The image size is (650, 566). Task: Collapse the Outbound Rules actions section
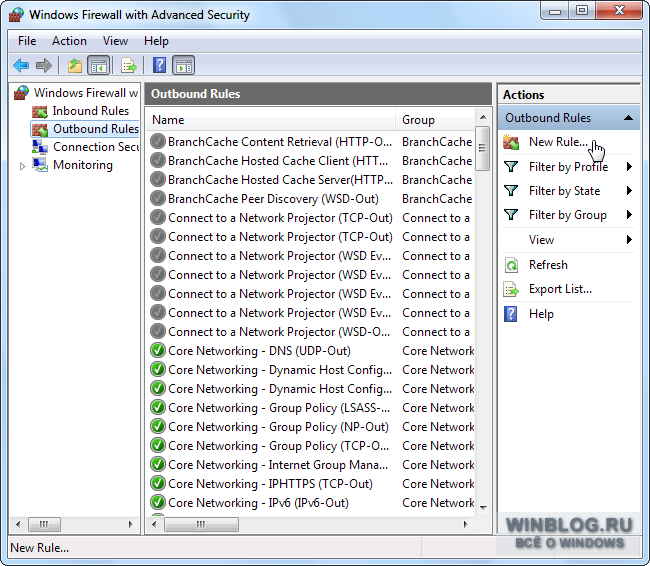click(628, 118)
